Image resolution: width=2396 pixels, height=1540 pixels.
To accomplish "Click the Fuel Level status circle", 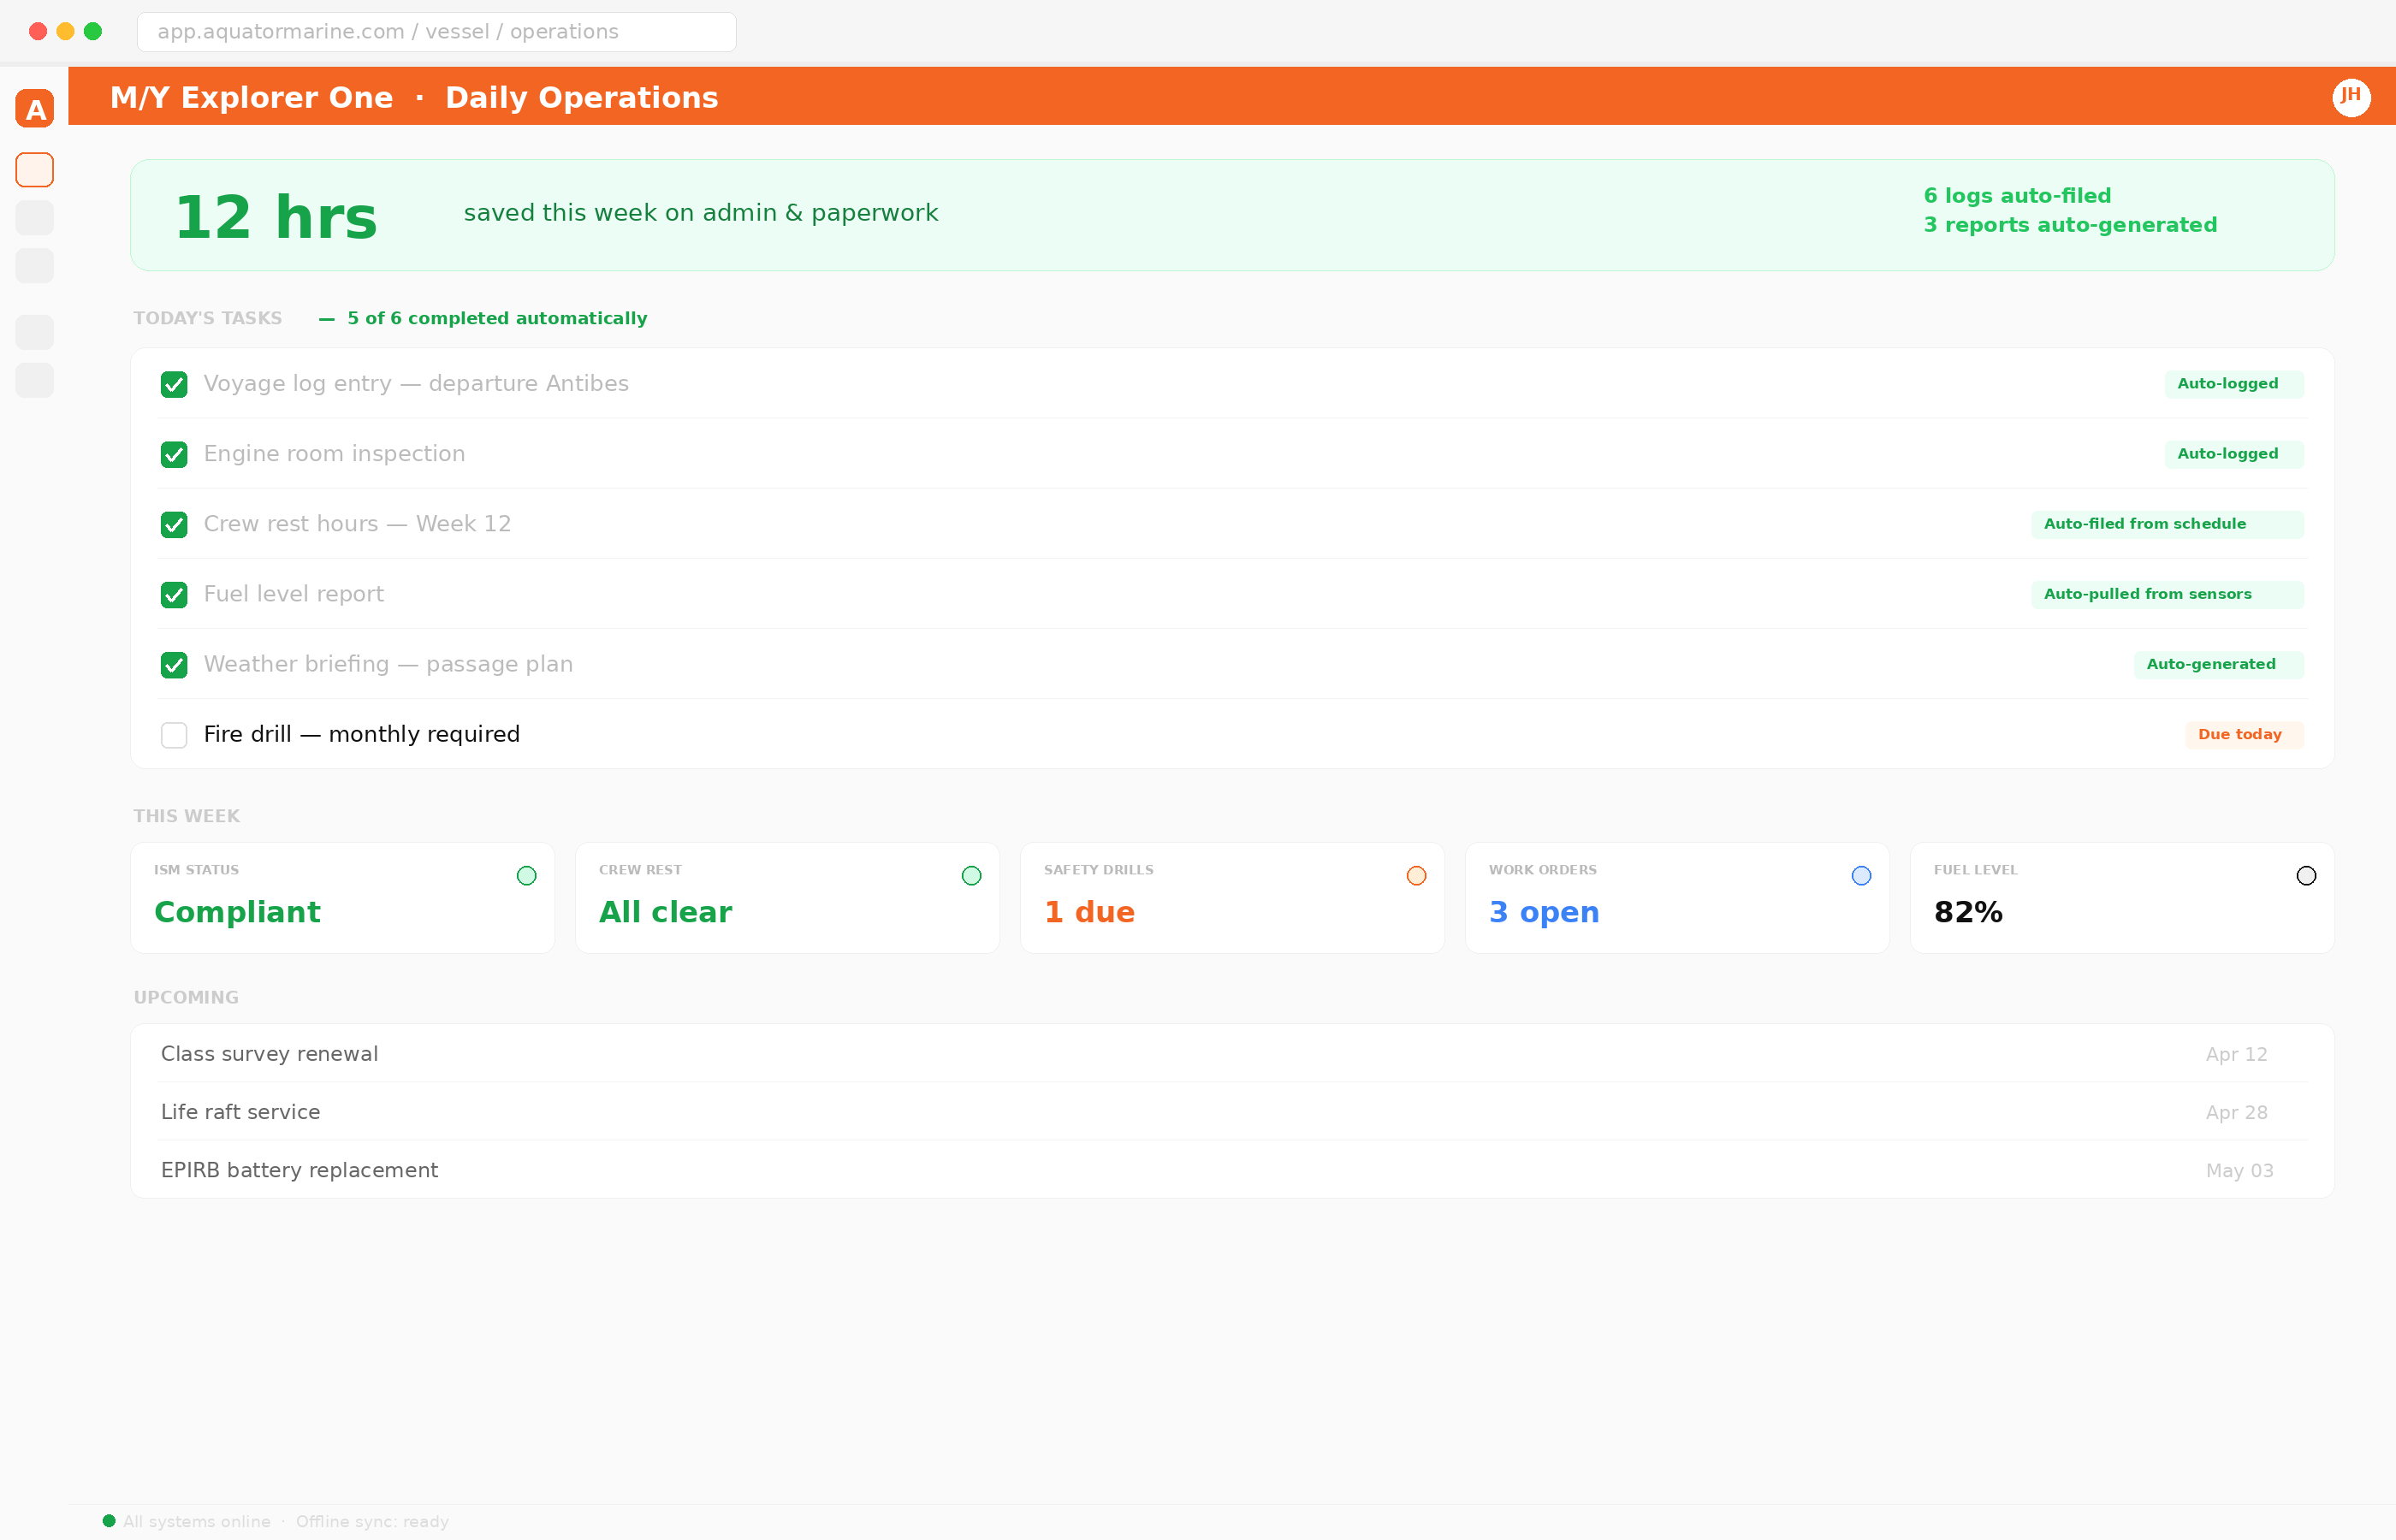I will pos(2306,876).
